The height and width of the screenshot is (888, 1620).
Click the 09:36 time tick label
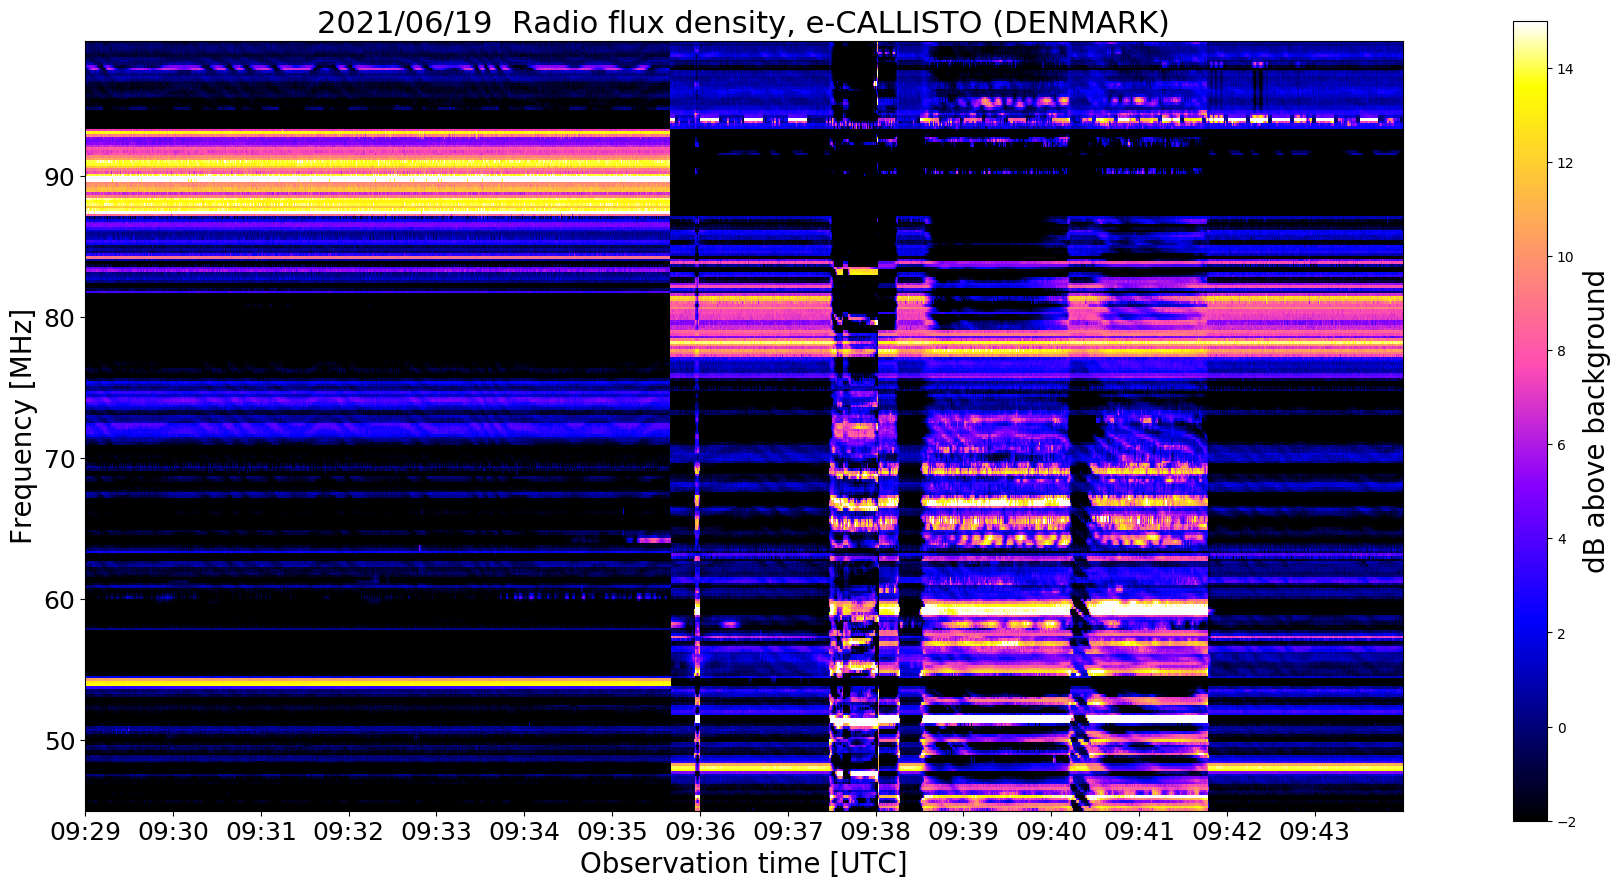point(701,831)
